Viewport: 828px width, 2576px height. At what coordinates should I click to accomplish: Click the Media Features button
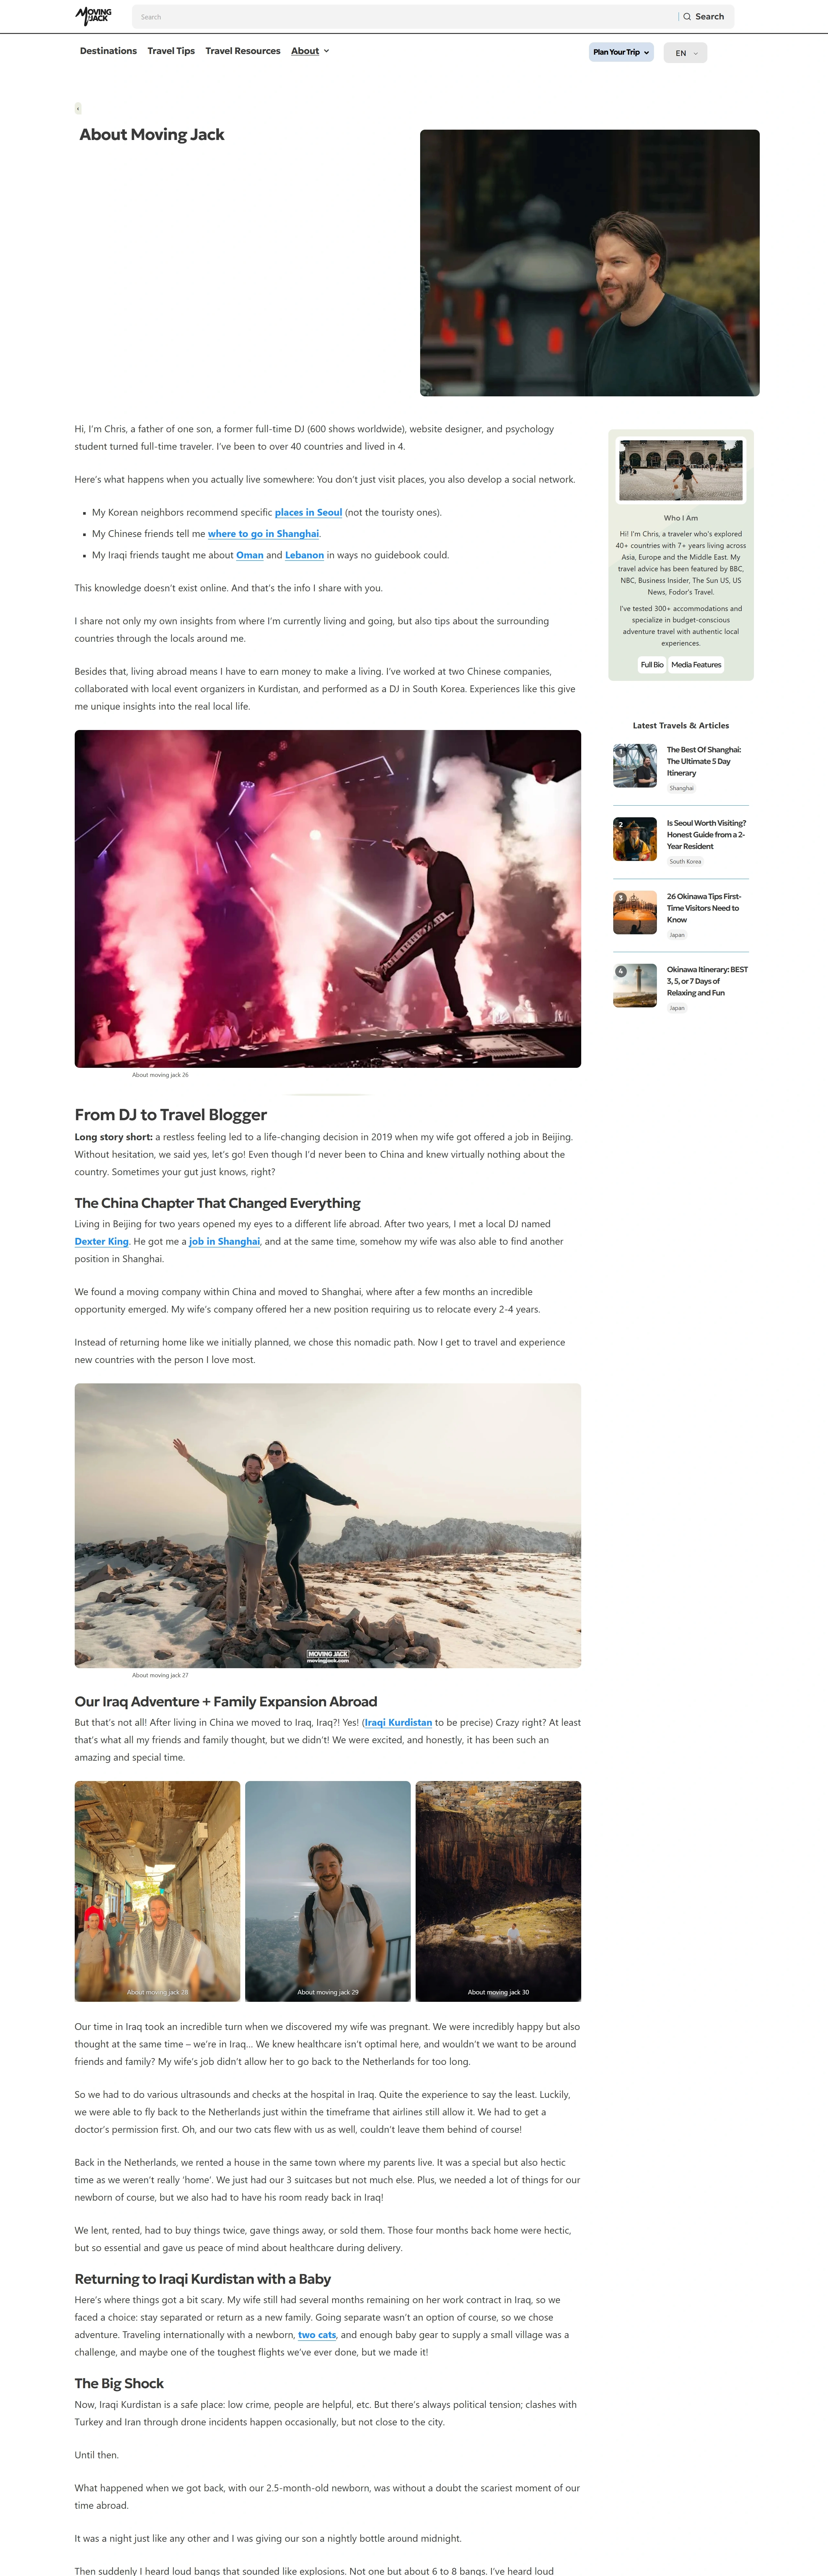coord(696,665)
